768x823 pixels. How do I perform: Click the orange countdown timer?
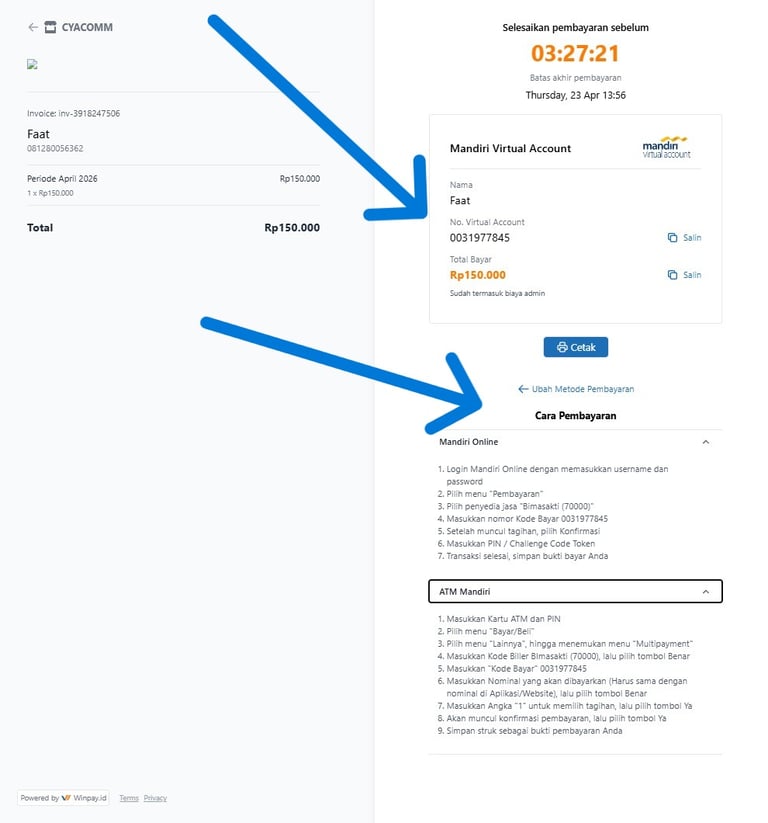(575, 53)
